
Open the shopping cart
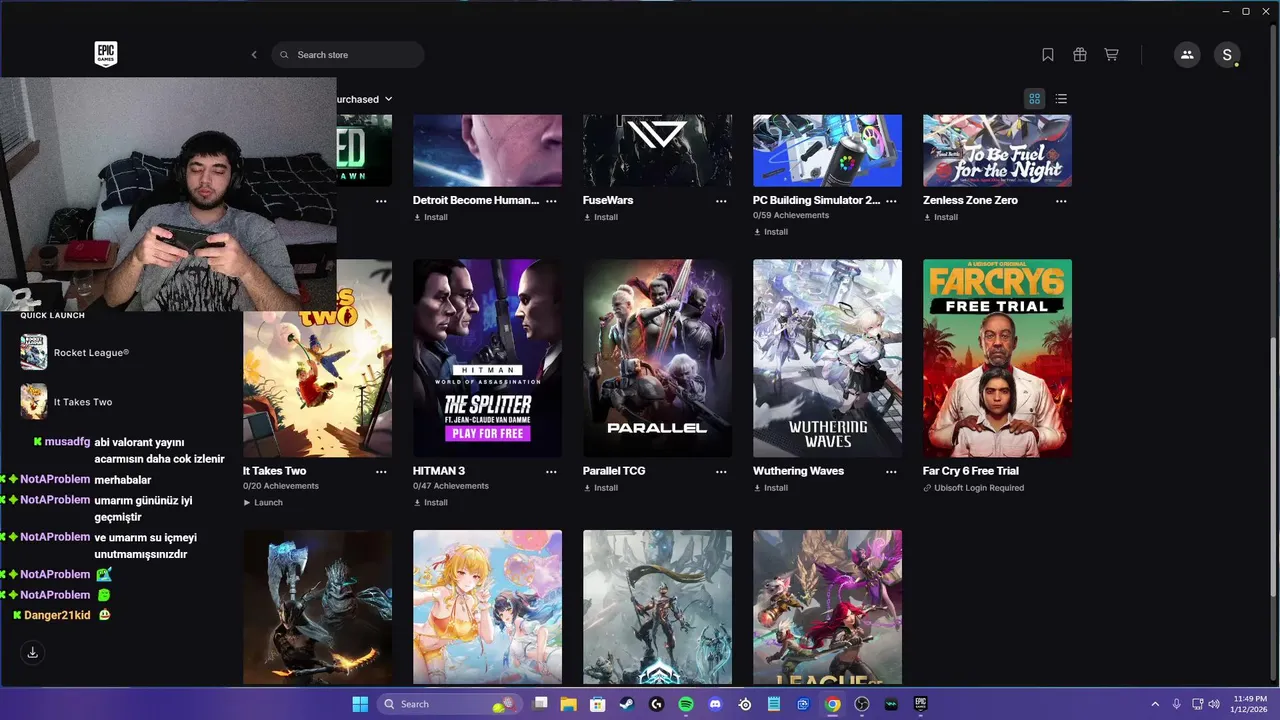click(x=1111, y=55)
